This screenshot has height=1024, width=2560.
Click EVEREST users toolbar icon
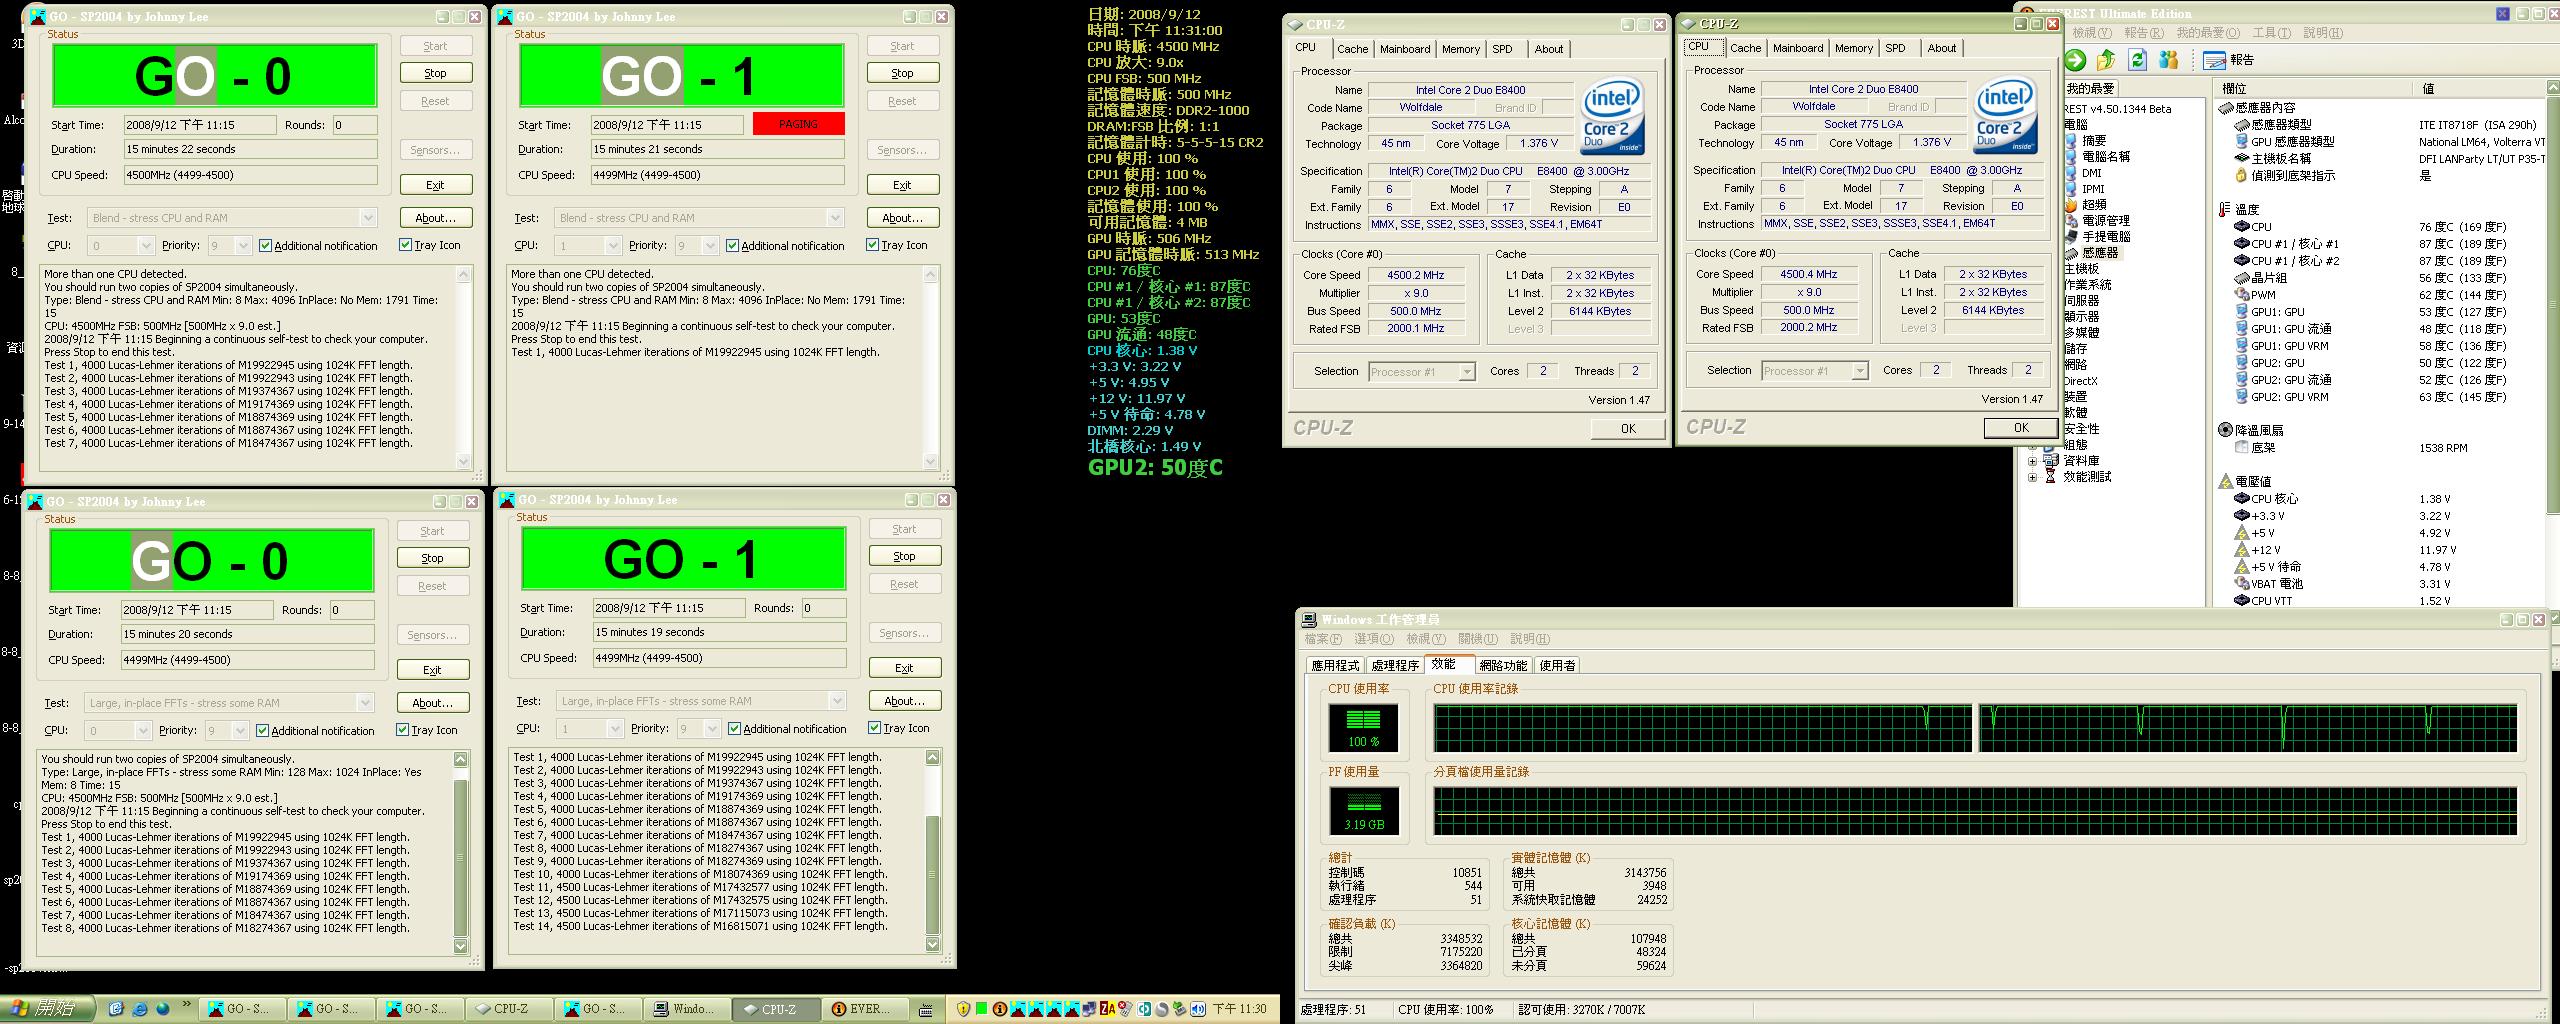[2168, 60]
